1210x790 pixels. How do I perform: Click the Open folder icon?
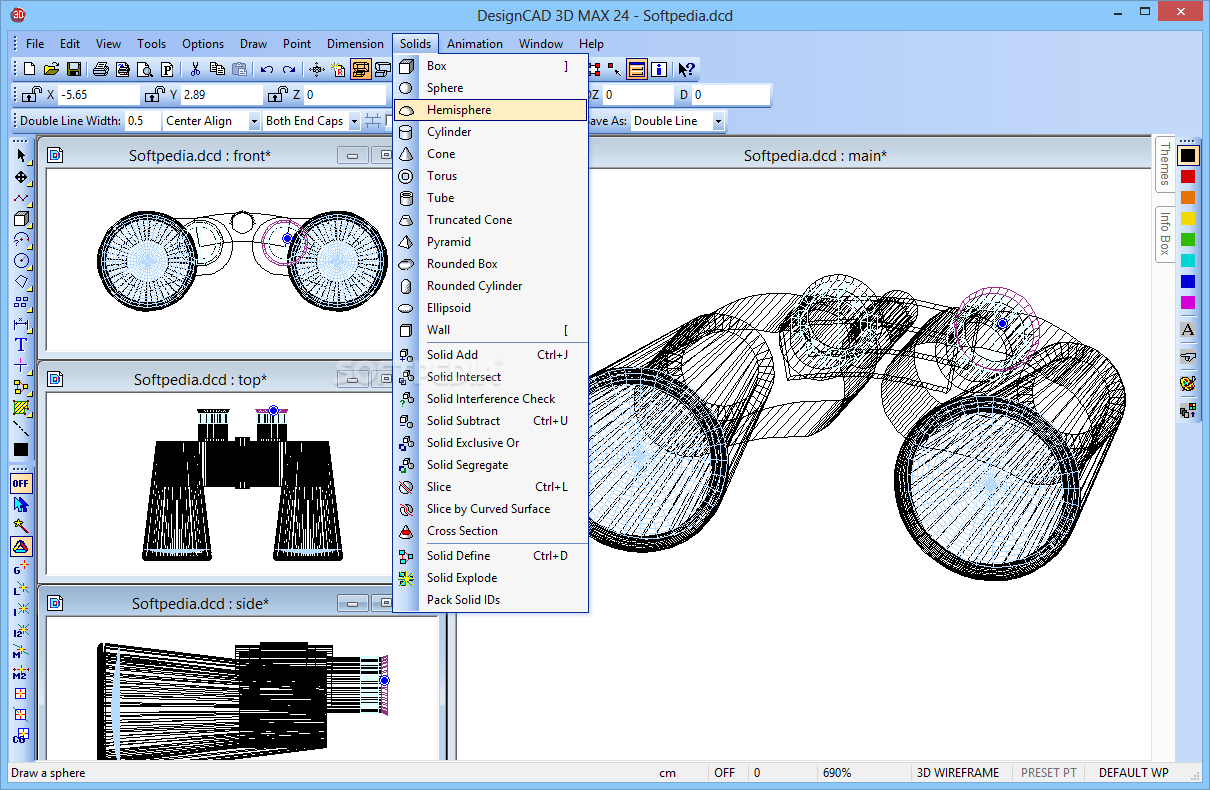click(52, 69)
